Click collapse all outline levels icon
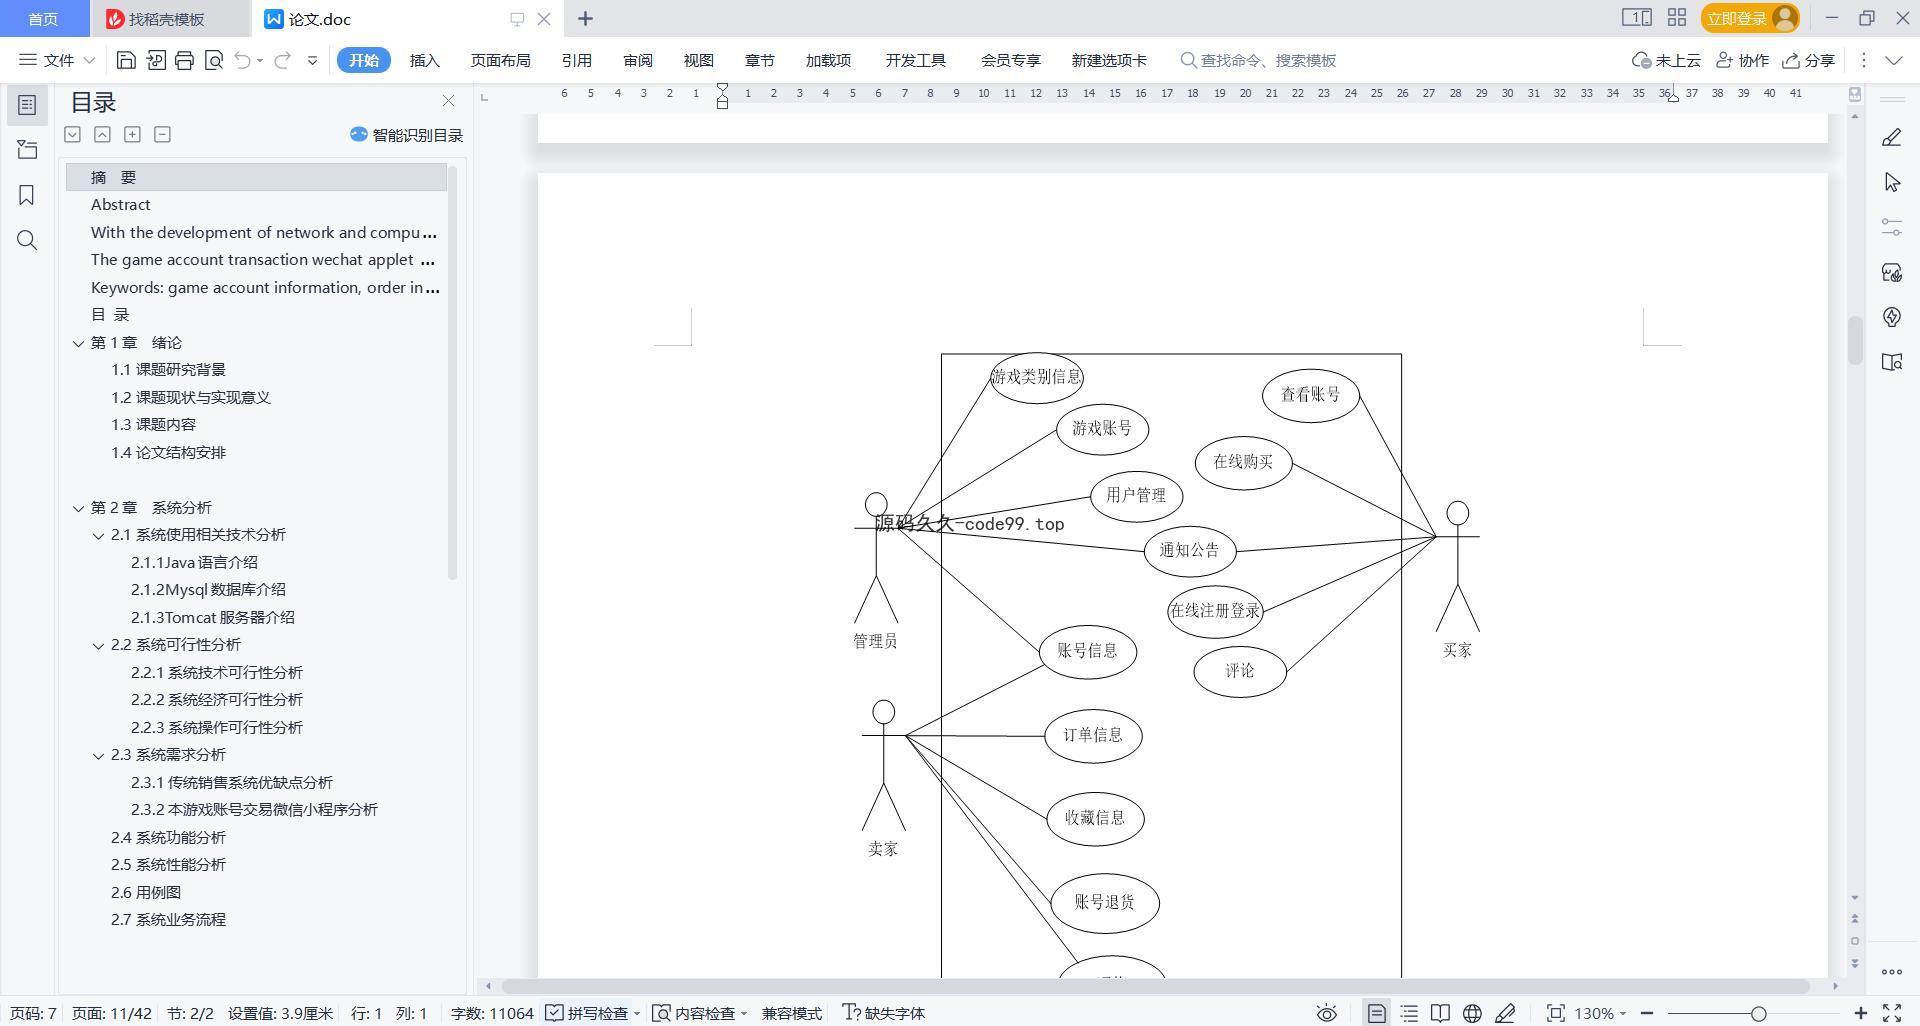Viewport: 1920px width, 1026px height. pyautogui.click(x=102, y=134)
